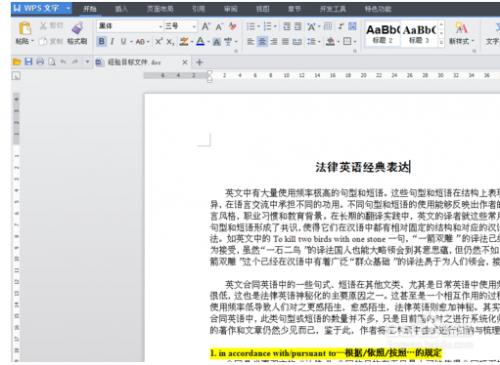500x365 pixels.
Task: Click the decrease indent icon
Action: click(x=286, y=26)
